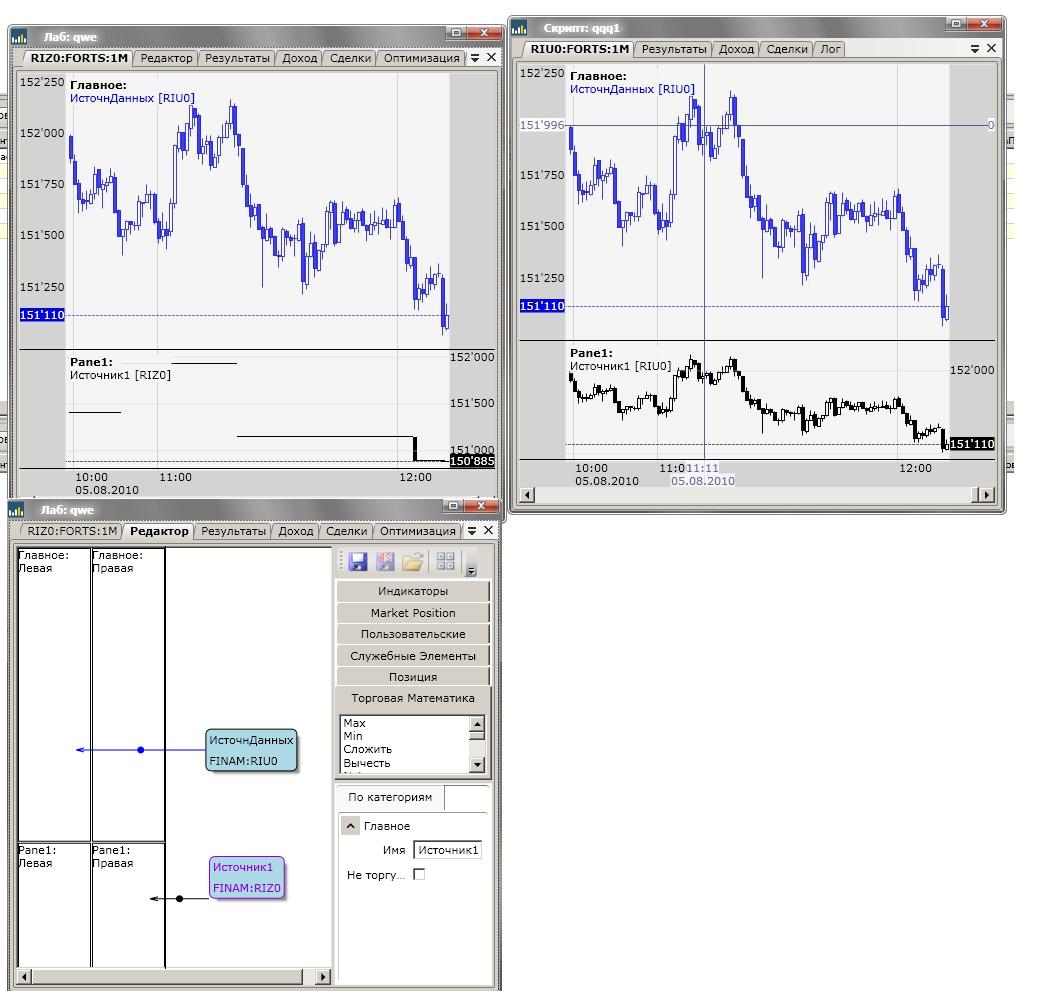This screenshot has height=991, width=1049.
Task: Close the tab panel in top Лаб: qwe window
Action: (491, 58)
